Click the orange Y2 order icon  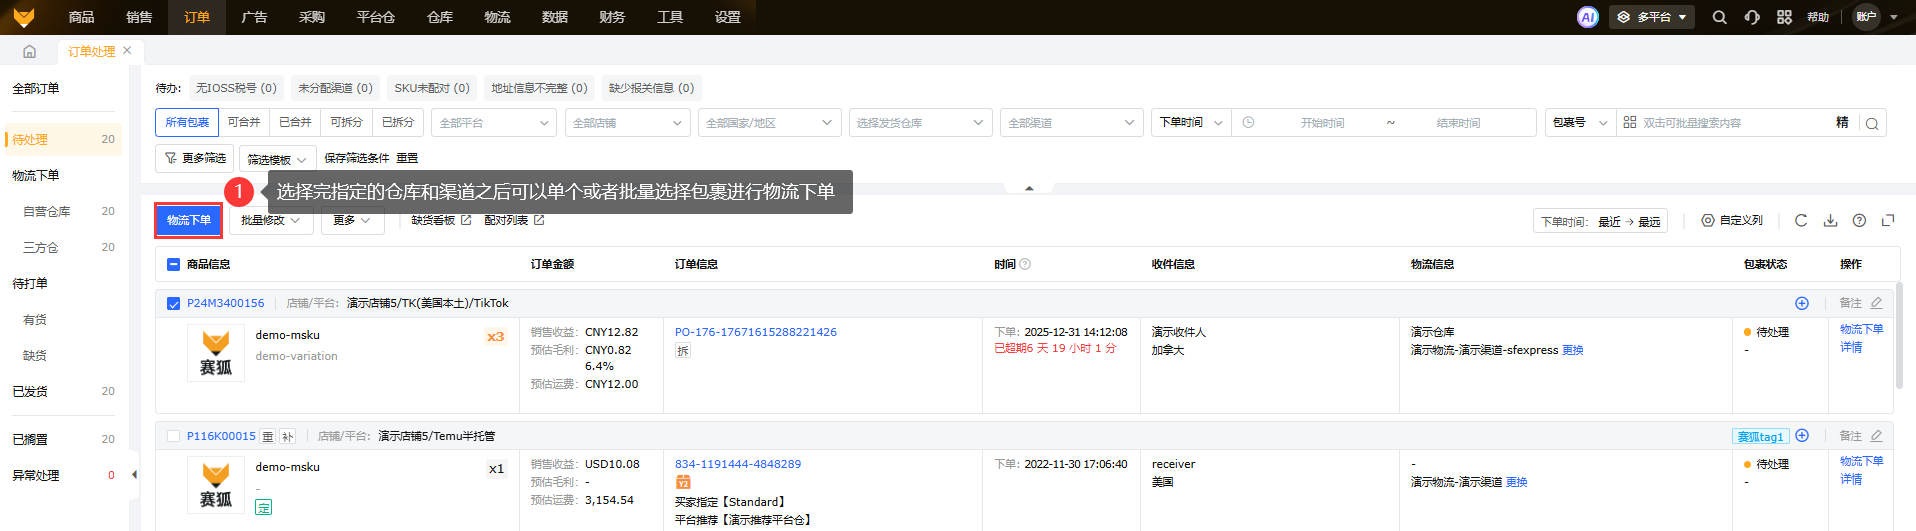click(684, 482)
